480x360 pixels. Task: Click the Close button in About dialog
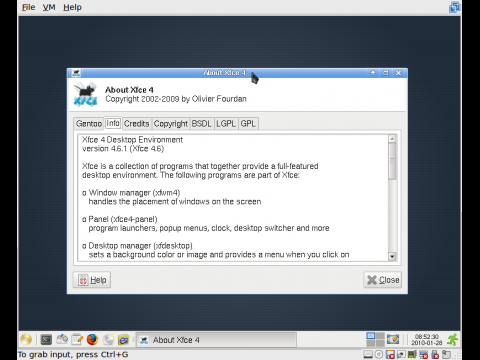[x=383, y=280]
